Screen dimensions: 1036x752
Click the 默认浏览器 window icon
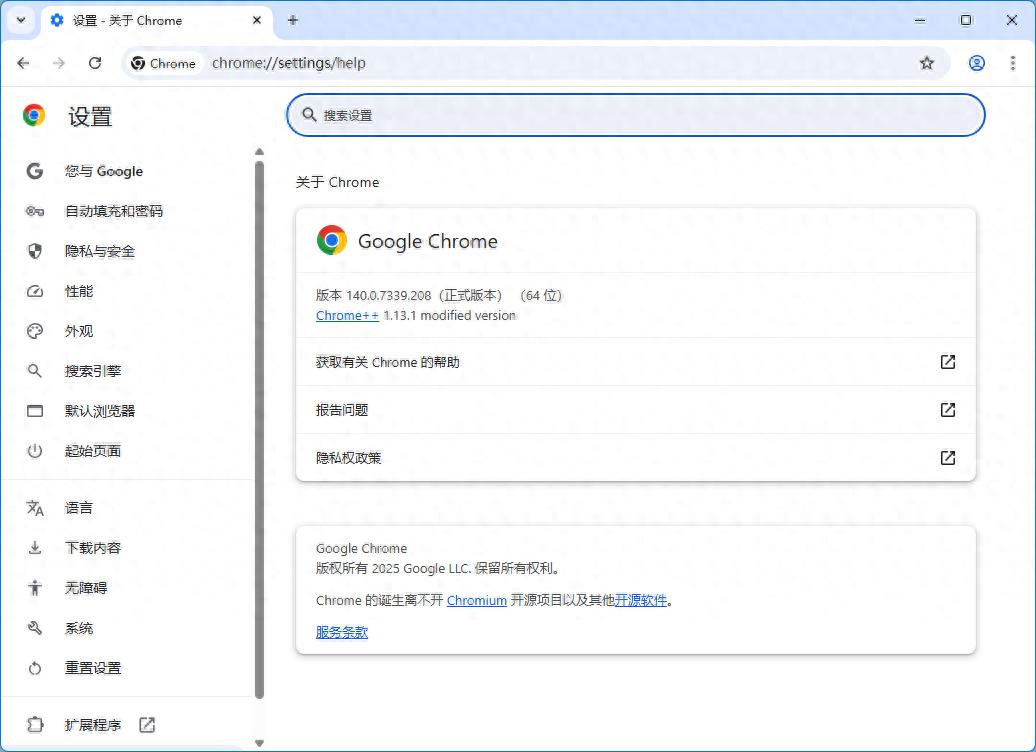coord(35,411)
